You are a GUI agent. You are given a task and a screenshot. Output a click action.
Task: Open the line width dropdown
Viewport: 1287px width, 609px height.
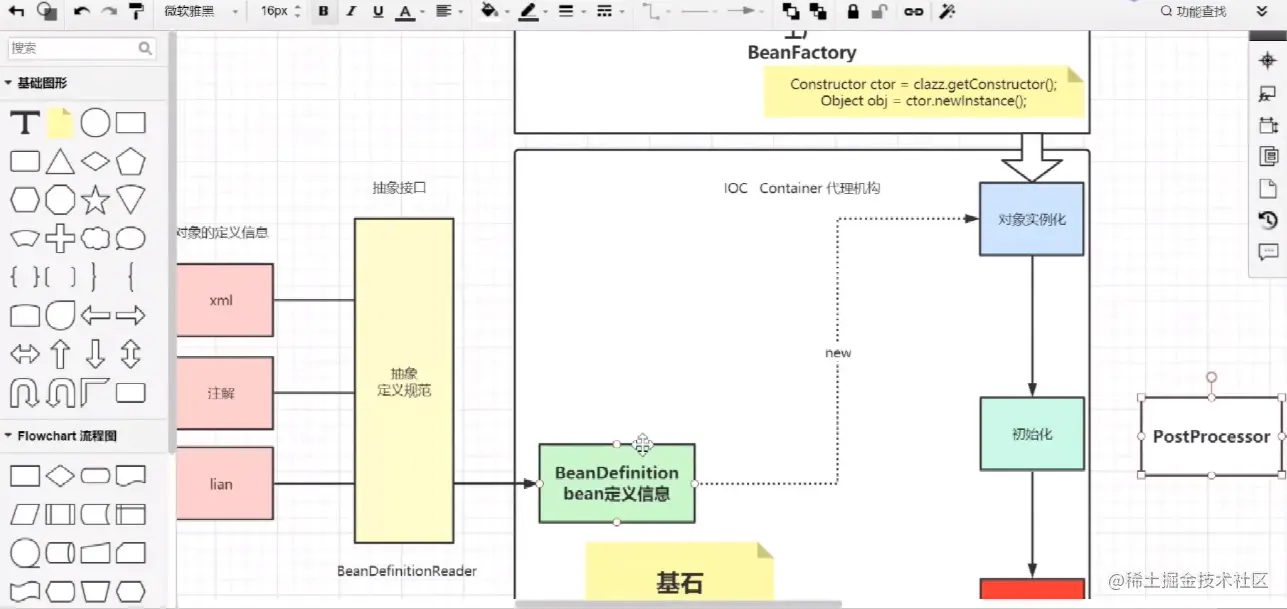pos(572,12)
